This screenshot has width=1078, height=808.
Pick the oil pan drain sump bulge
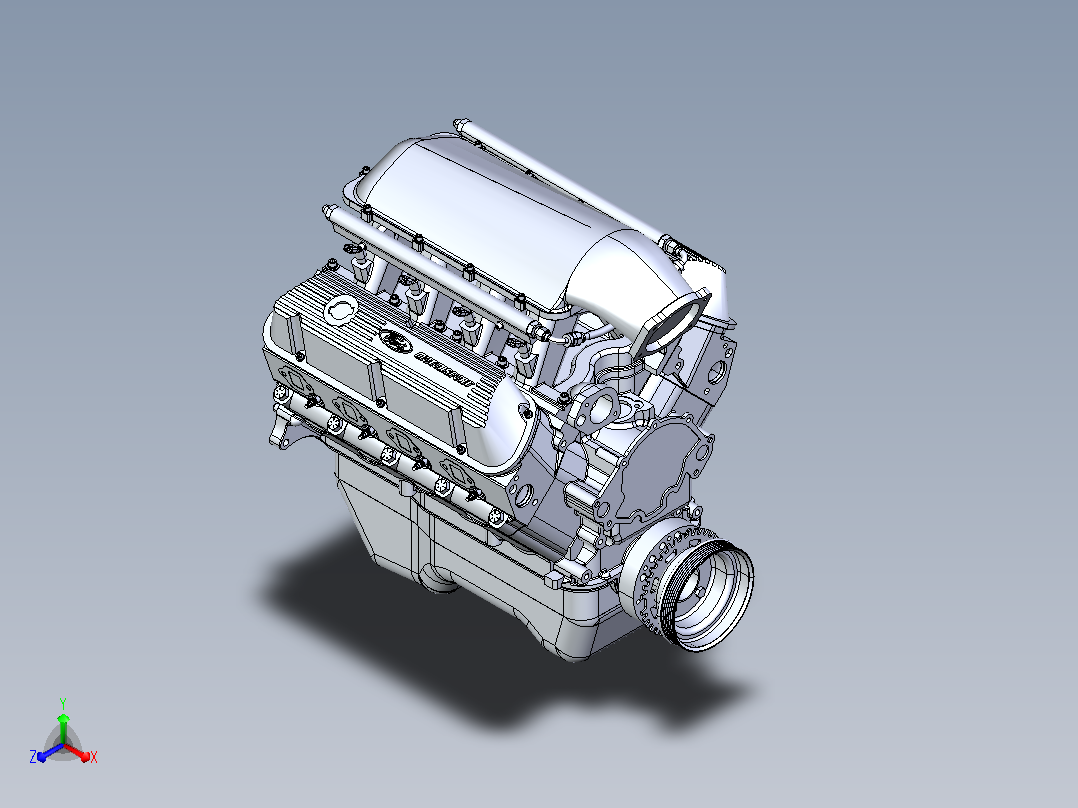[x=439, y=579]
